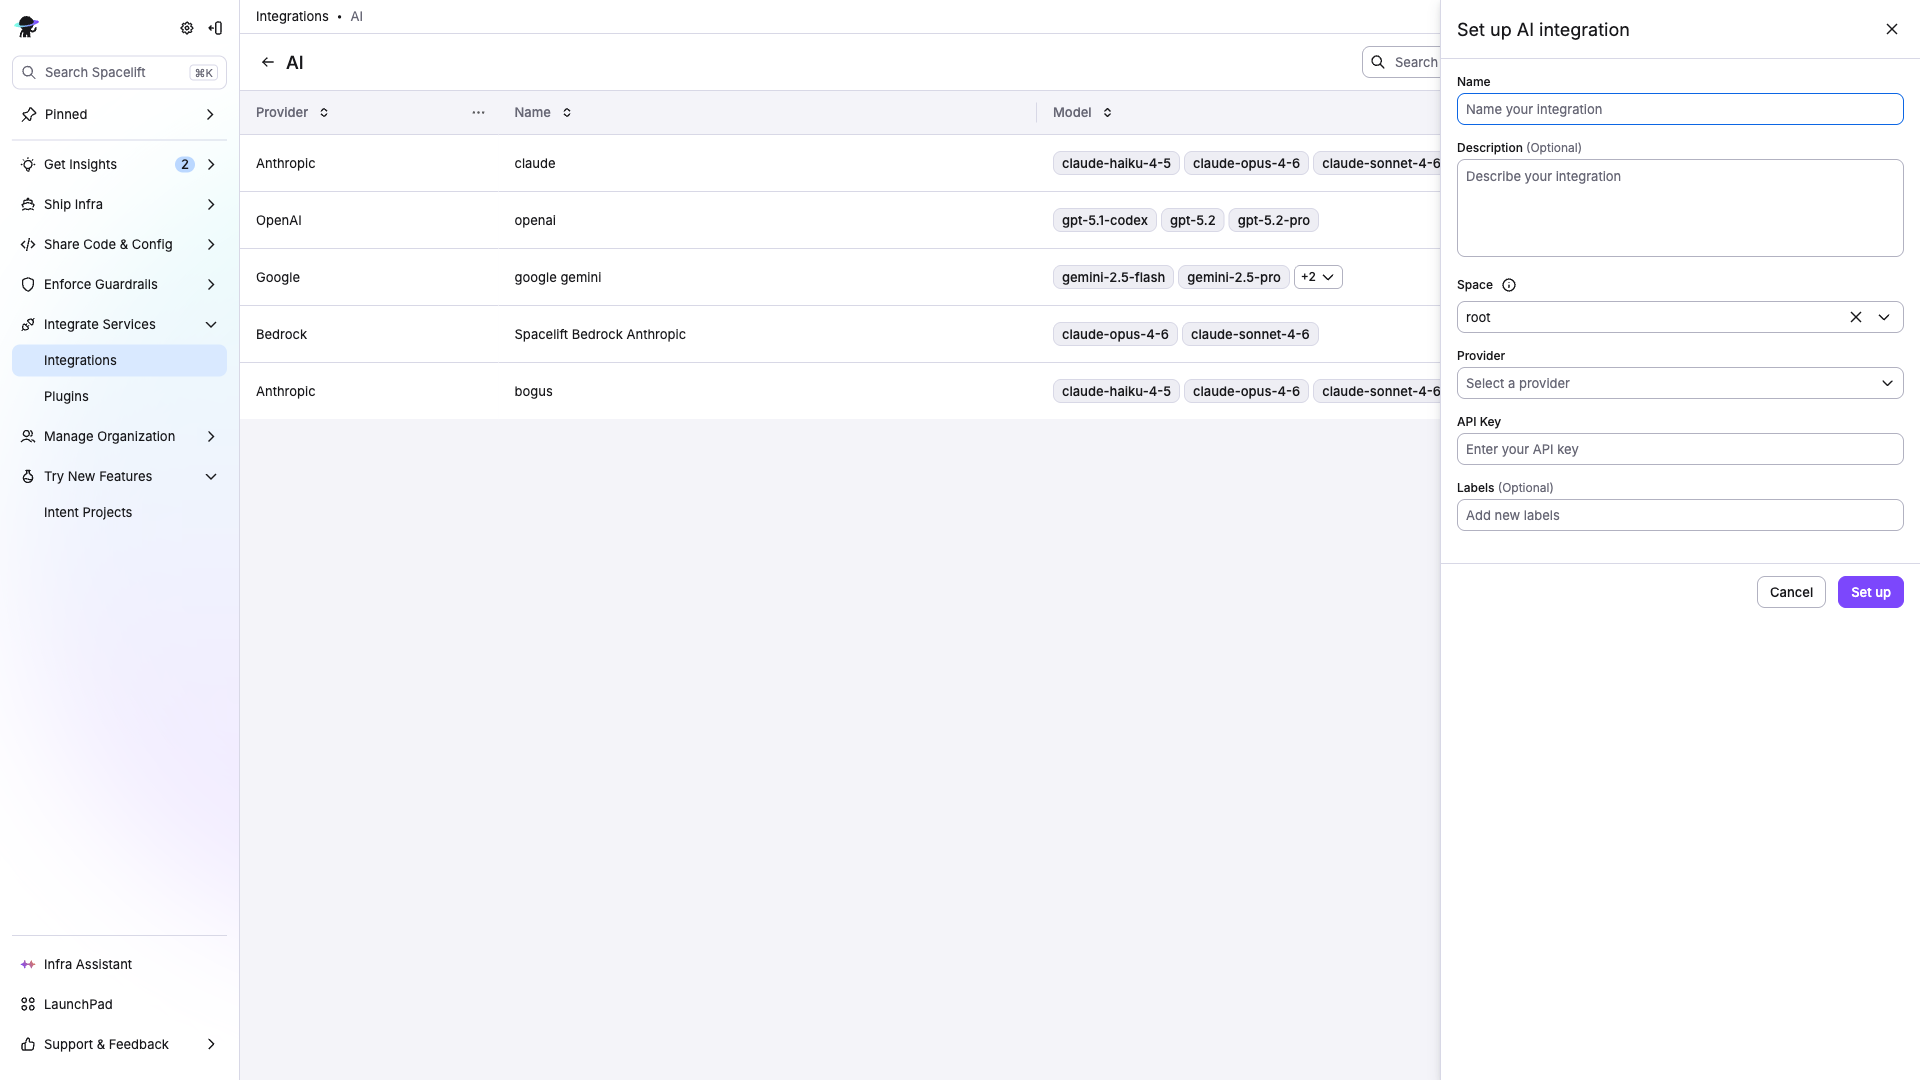This screenshot has height=1080, width=1920.
Task: Clear the root space selection
Action: pyautogui.click(x=1856, y=317)
